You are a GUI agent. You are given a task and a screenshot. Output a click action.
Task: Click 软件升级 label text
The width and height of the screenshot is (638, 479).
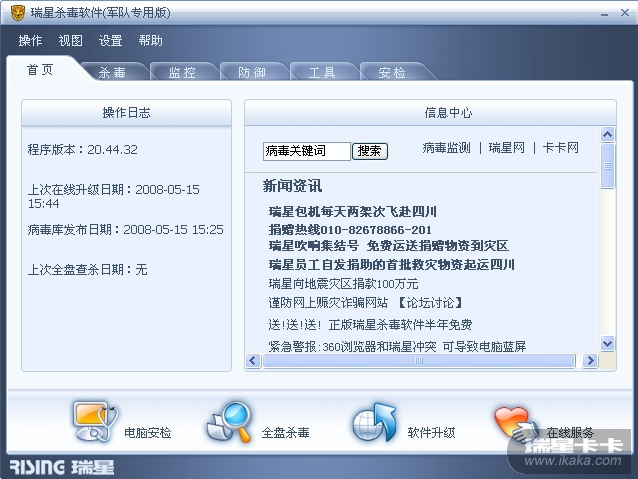coord(431,432)
